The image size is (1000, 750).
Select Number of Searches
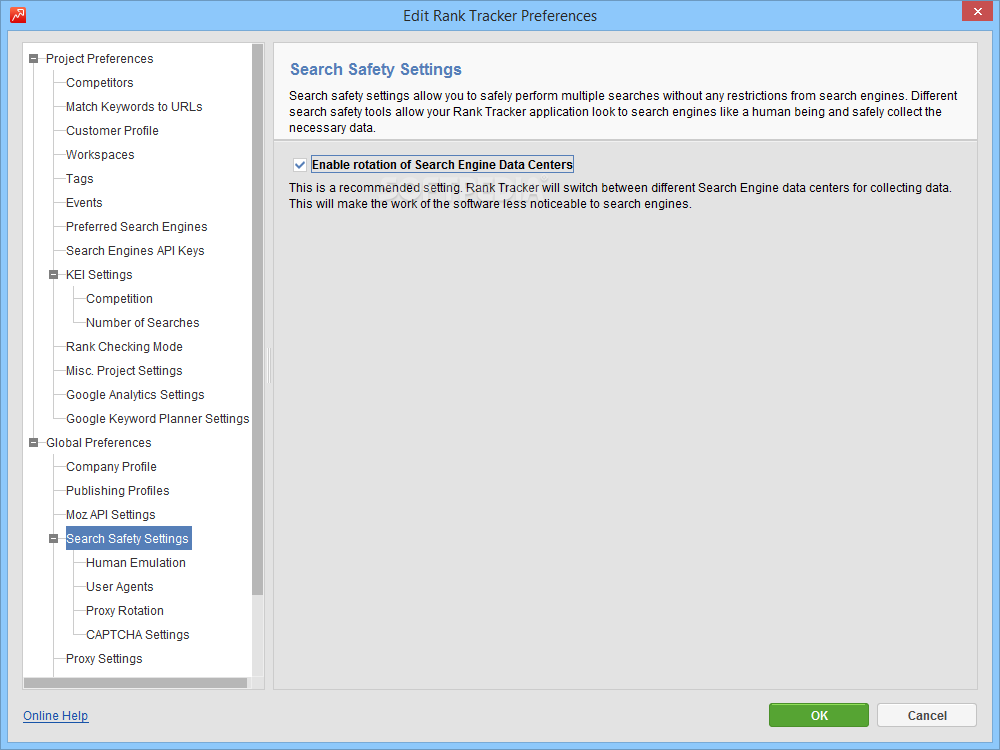click(143, 323)
